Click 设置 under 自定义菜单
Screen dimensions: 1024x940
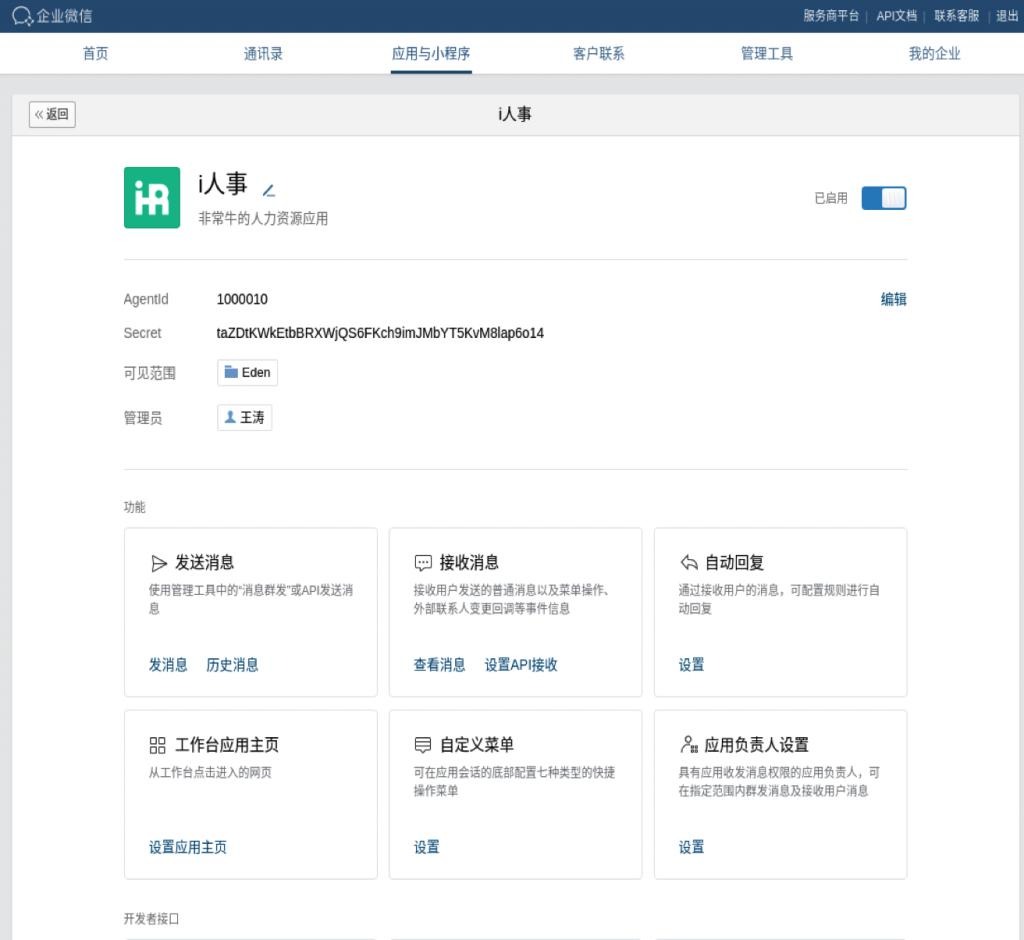tap(426, 847)
